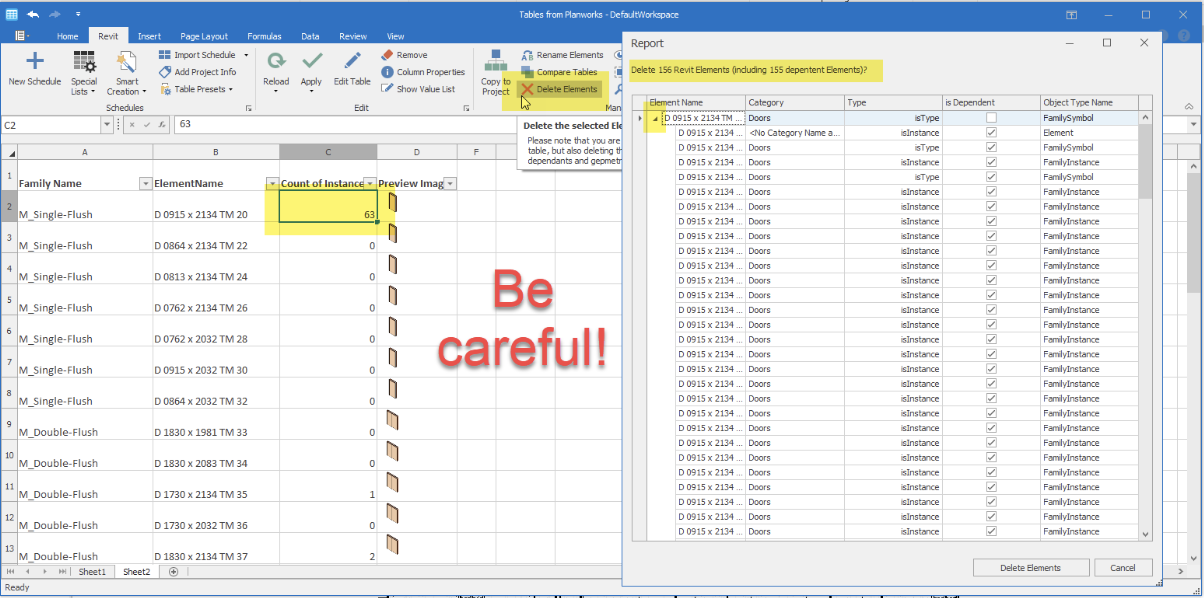
Task: Open the application file menu button
Action: [22, 36]
